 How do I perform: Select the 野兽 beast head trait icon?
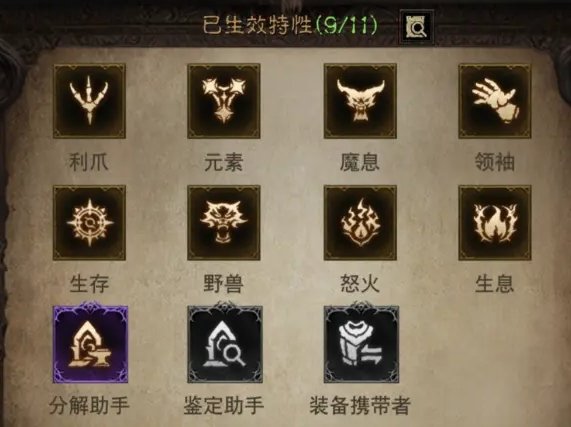(224, 223)
